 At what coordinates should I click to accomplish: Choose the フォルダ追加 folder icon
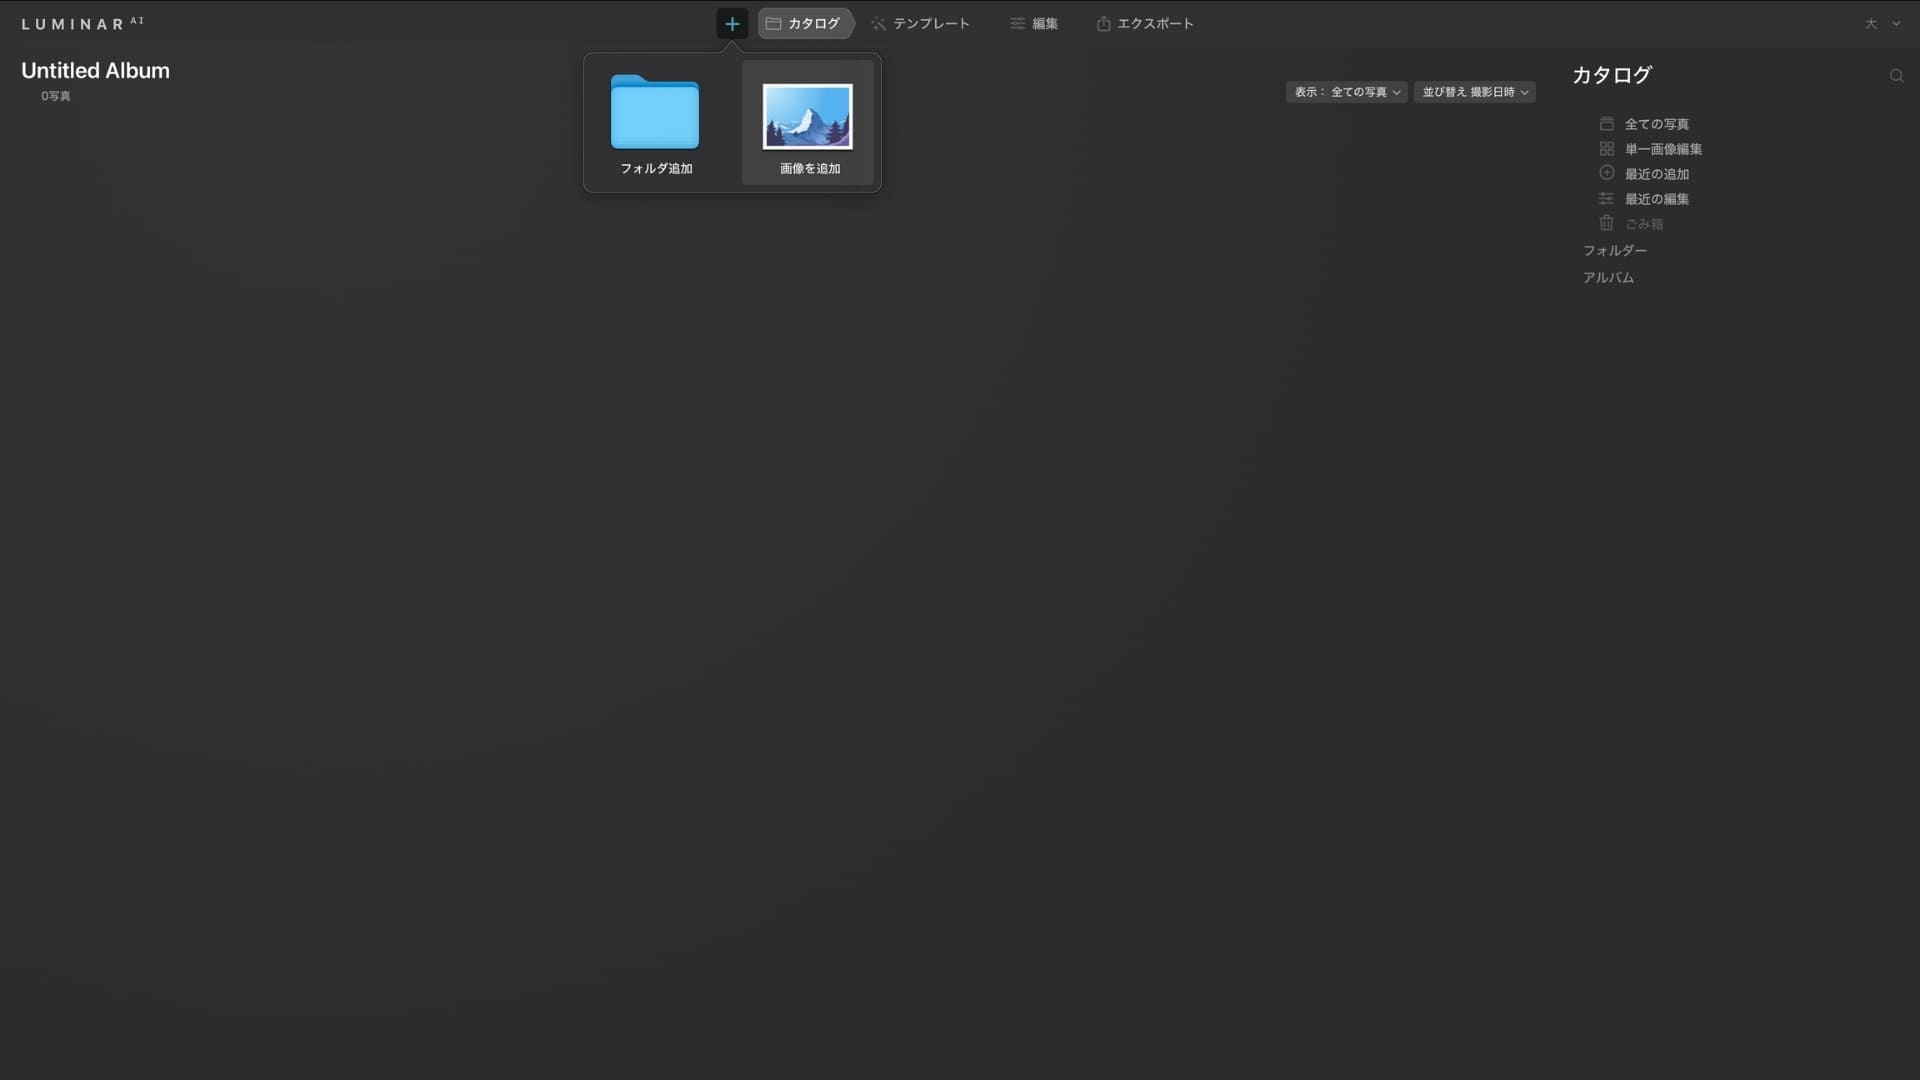655,113
